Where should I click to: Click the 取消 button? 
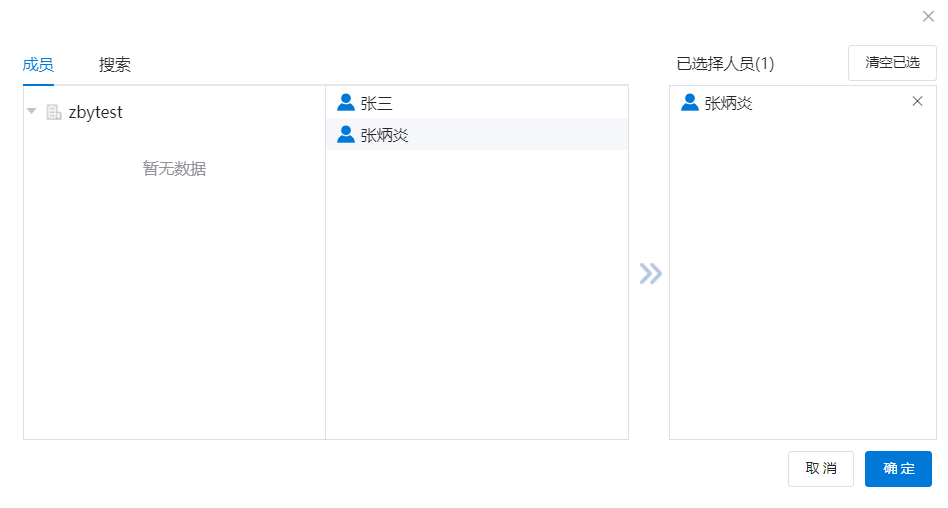[821, 469]
